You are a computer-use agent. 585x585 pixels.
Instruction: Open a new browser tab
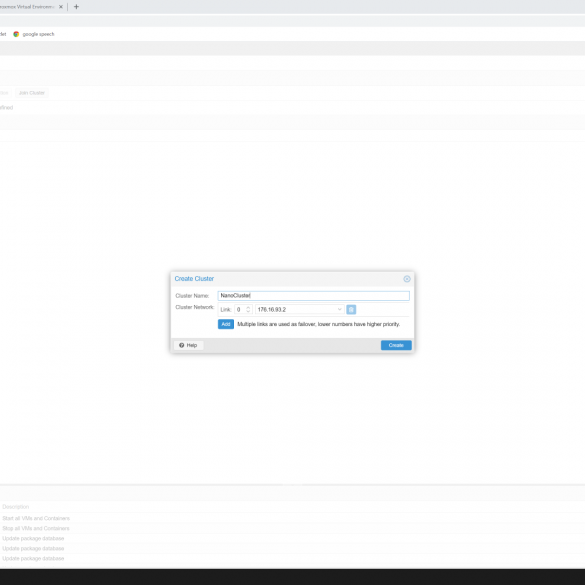76,7
